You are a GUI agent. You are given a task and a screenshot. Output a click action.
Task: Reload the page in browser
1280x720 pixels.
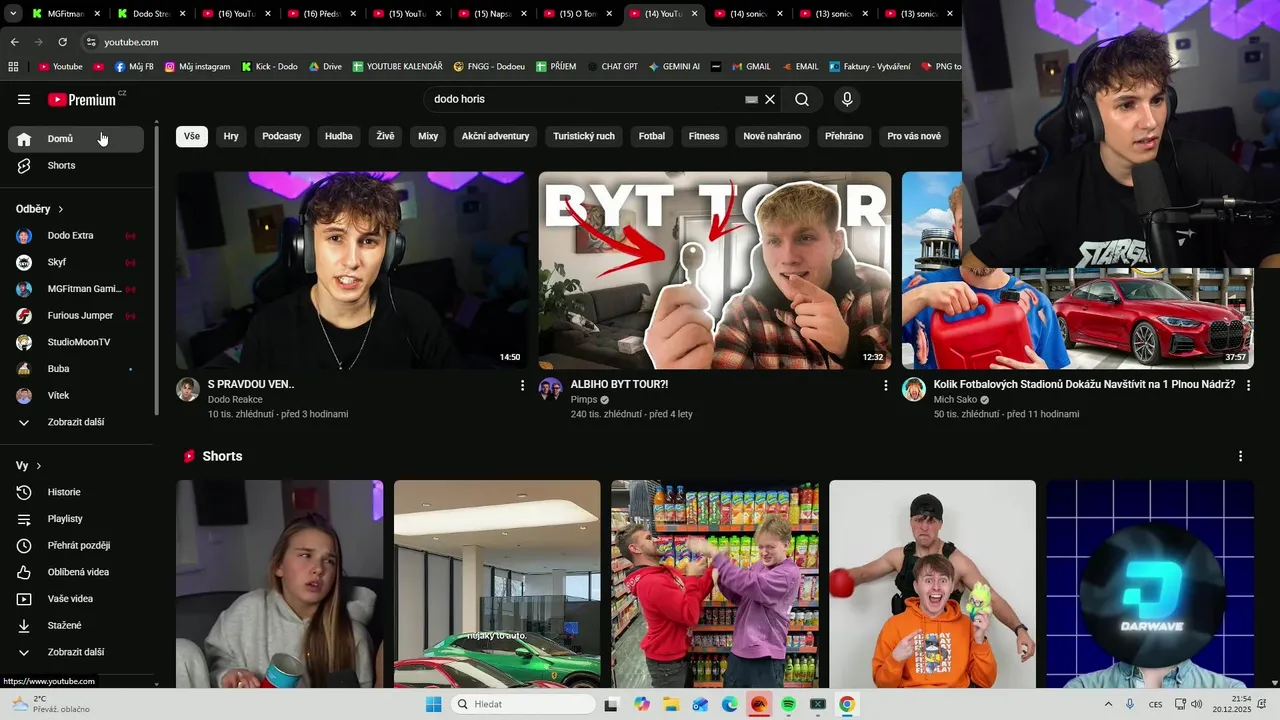click(x=62, y=42)
